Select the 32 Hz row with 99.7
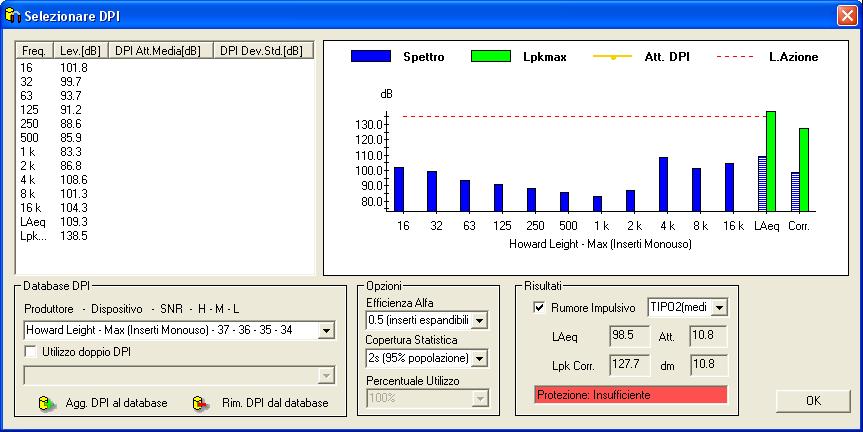Viewport: 863px width, 432px height. (x=165, y=82)
